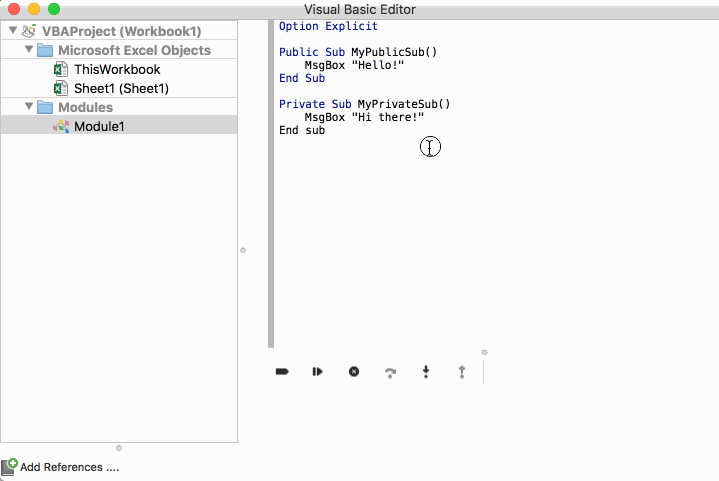719x481 pixels.
Task: Click the splitter handle below project pane
Action: (119, 448)
